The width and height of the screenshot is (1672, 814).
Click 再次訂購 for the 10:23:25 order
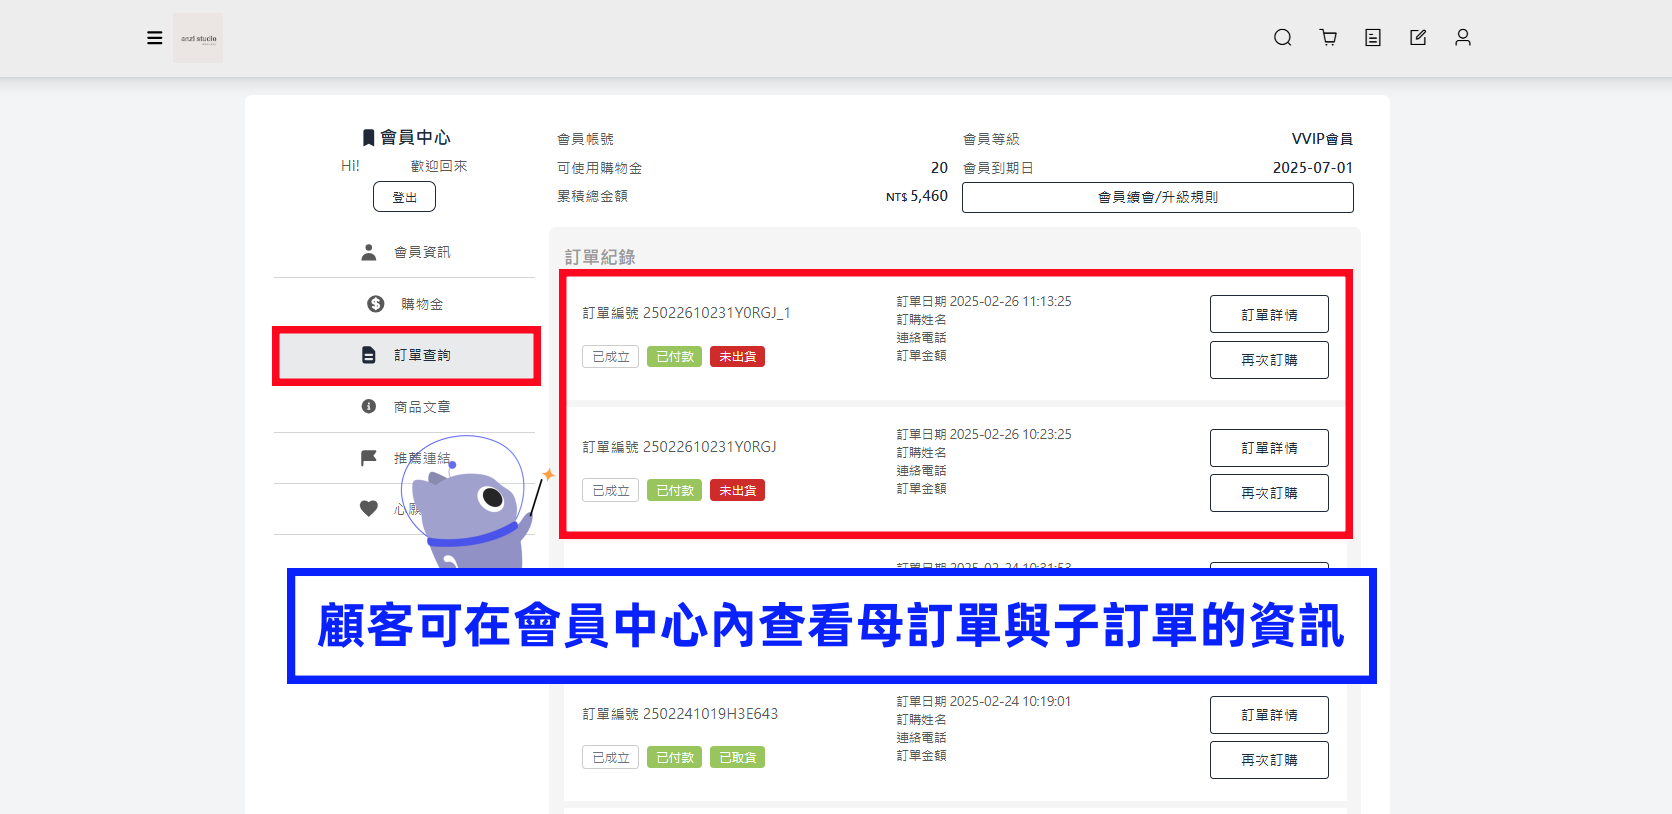pyautogui.click(x=1269, y=493)
